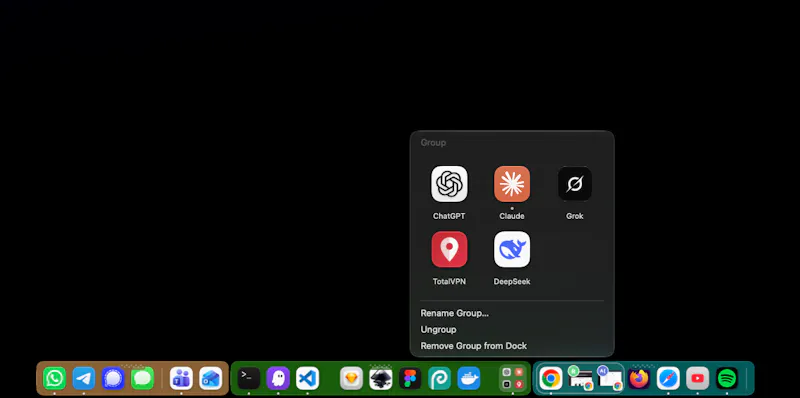
Task: Open ChatGPT from the group popup
Action: coord(449,184)
